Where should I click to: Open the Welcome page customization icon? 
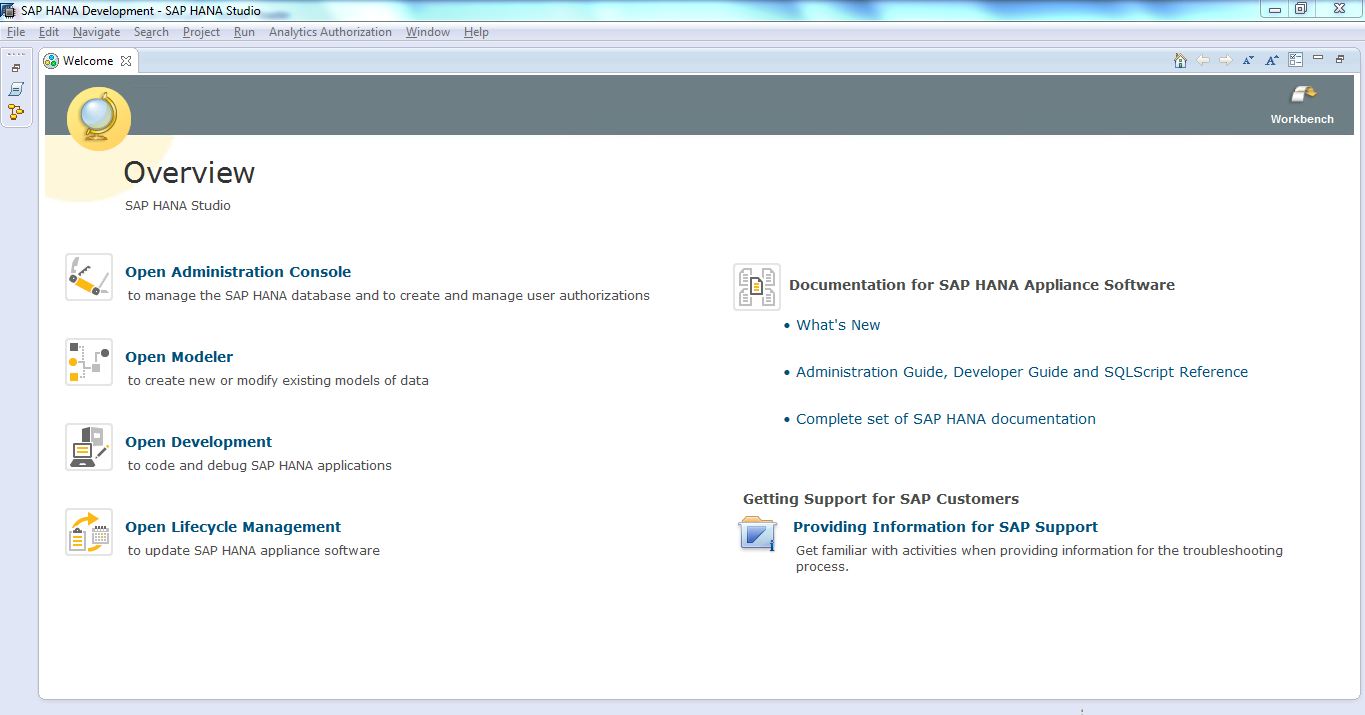(x=1295, y=59)
